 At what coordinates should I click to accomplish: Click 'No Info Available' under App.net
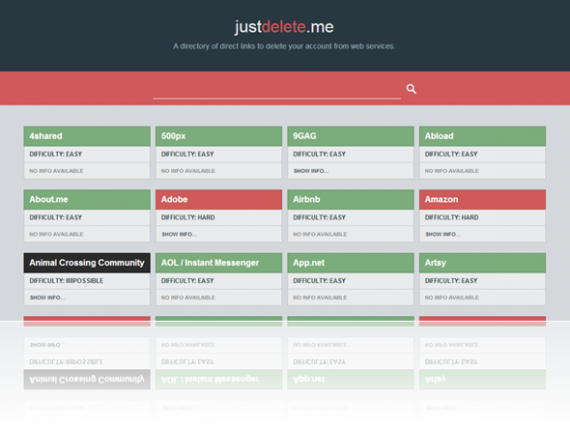point(320,298)
